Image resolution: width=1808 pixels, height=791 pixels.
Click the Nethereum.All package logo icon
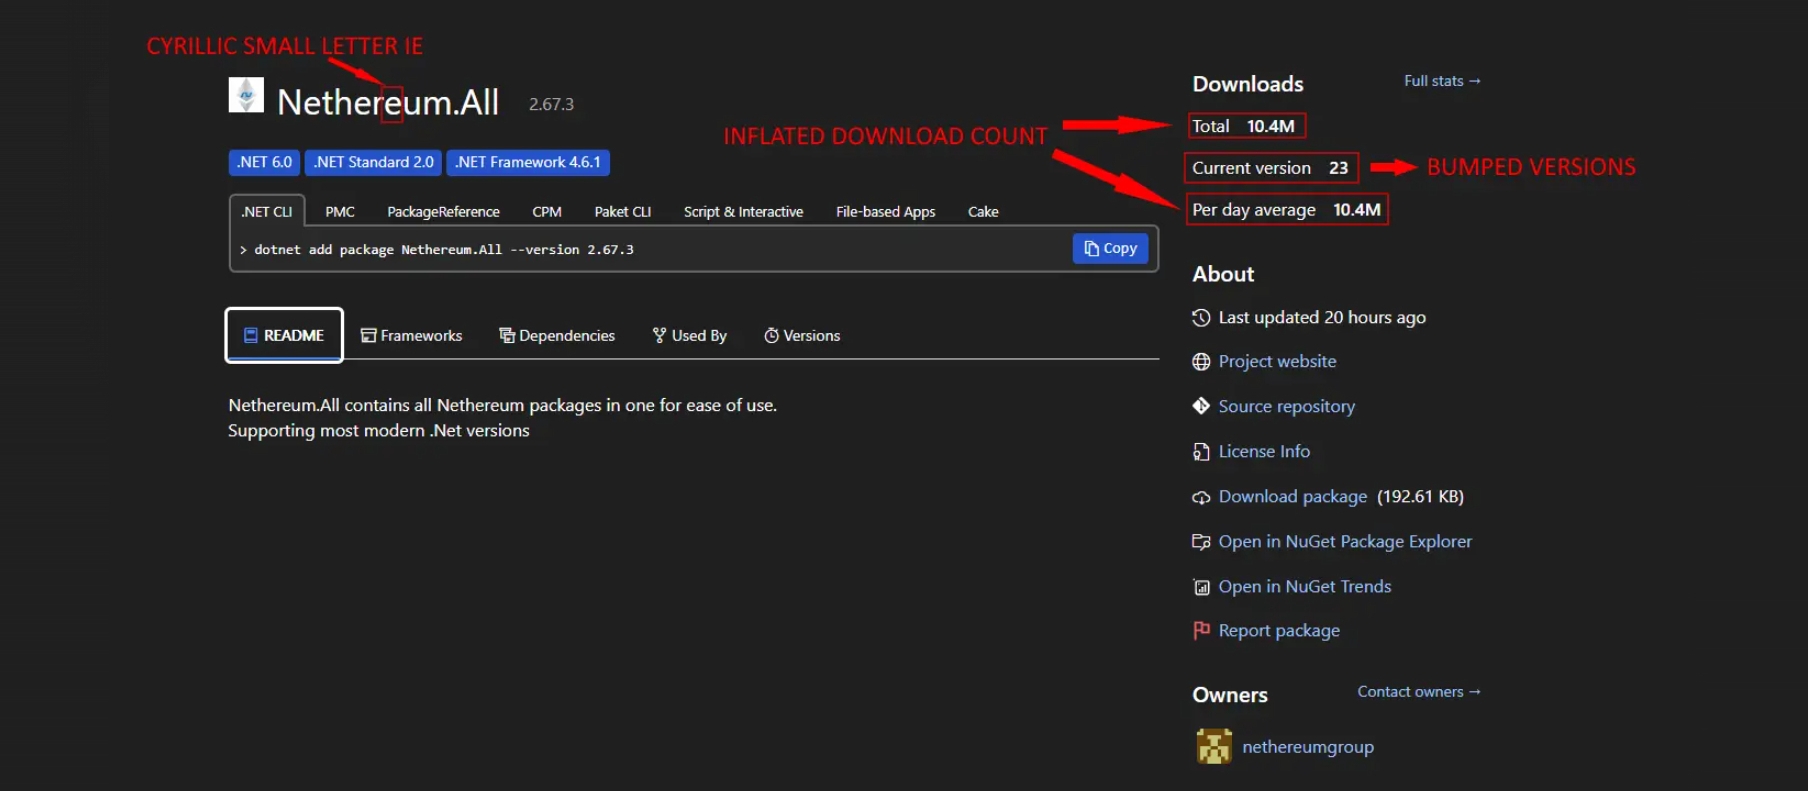click(246, 96)
